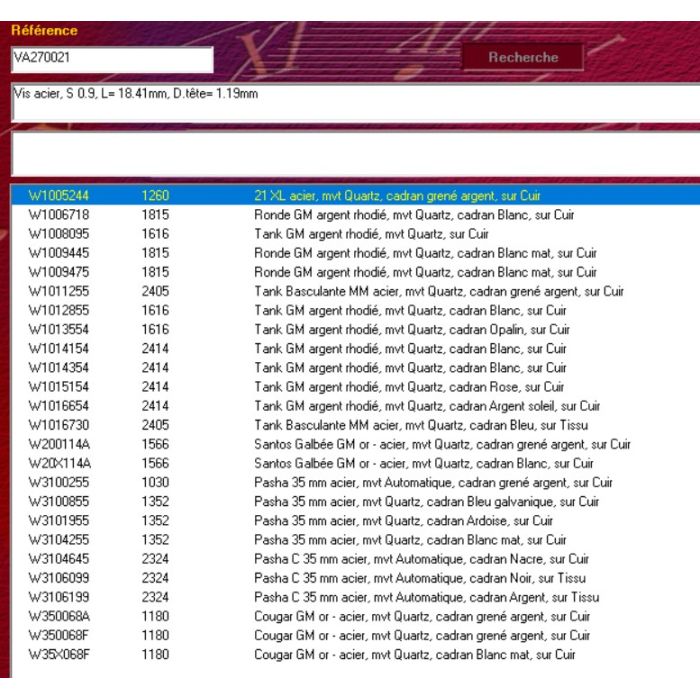Click 'Santos Galbée GM cadran Blanc' description
The width and height of the screenshot is (700, 700).
pyautogui.click(x=424, y=463)
